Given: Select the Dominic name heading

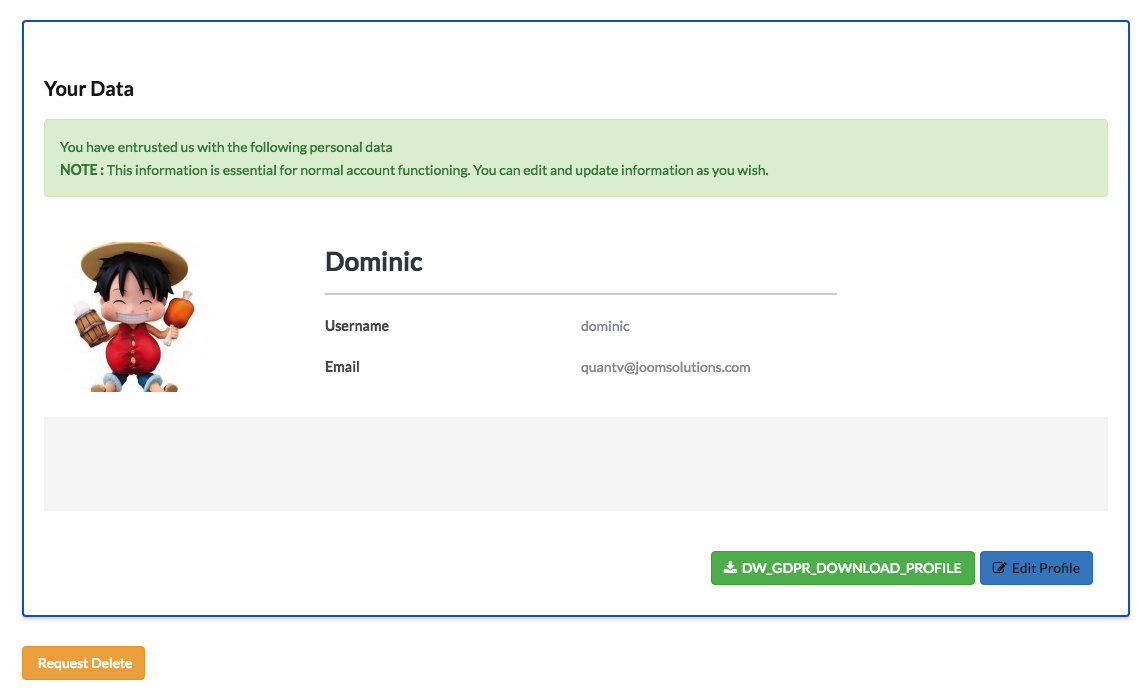Looking at the screenshot, I should click(374, 262).
